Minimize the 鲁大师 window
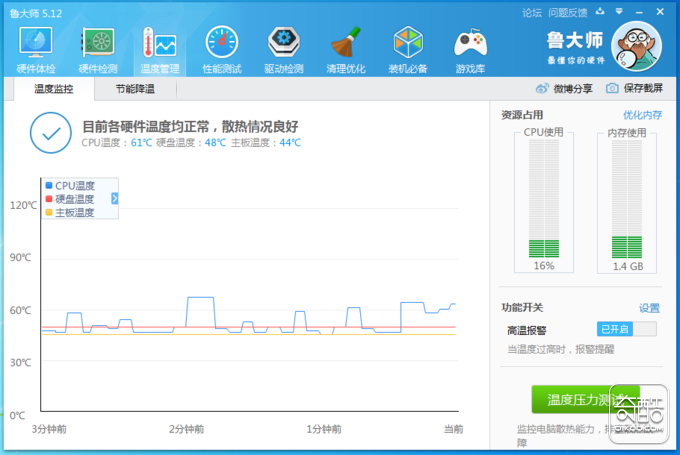Viewport: 680px width, 455px height. pos(639,13)
